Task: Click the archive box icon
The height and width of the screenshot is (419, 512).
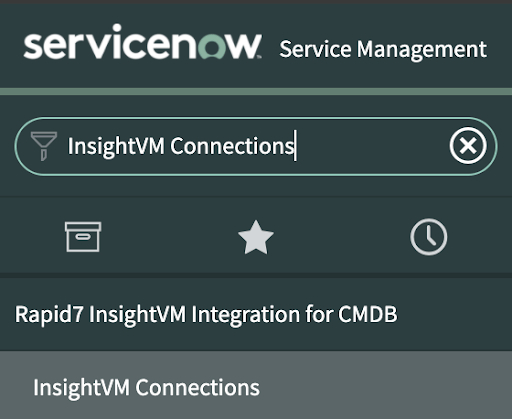Action: 83,237
